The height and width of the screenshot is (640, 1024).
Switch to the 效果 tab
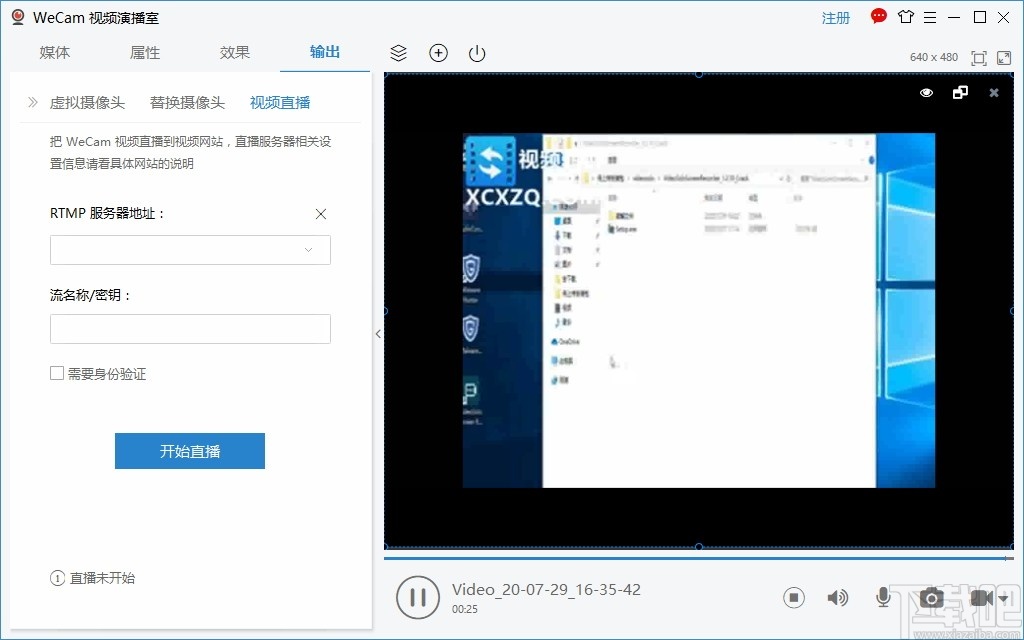[x=234, y=52]
